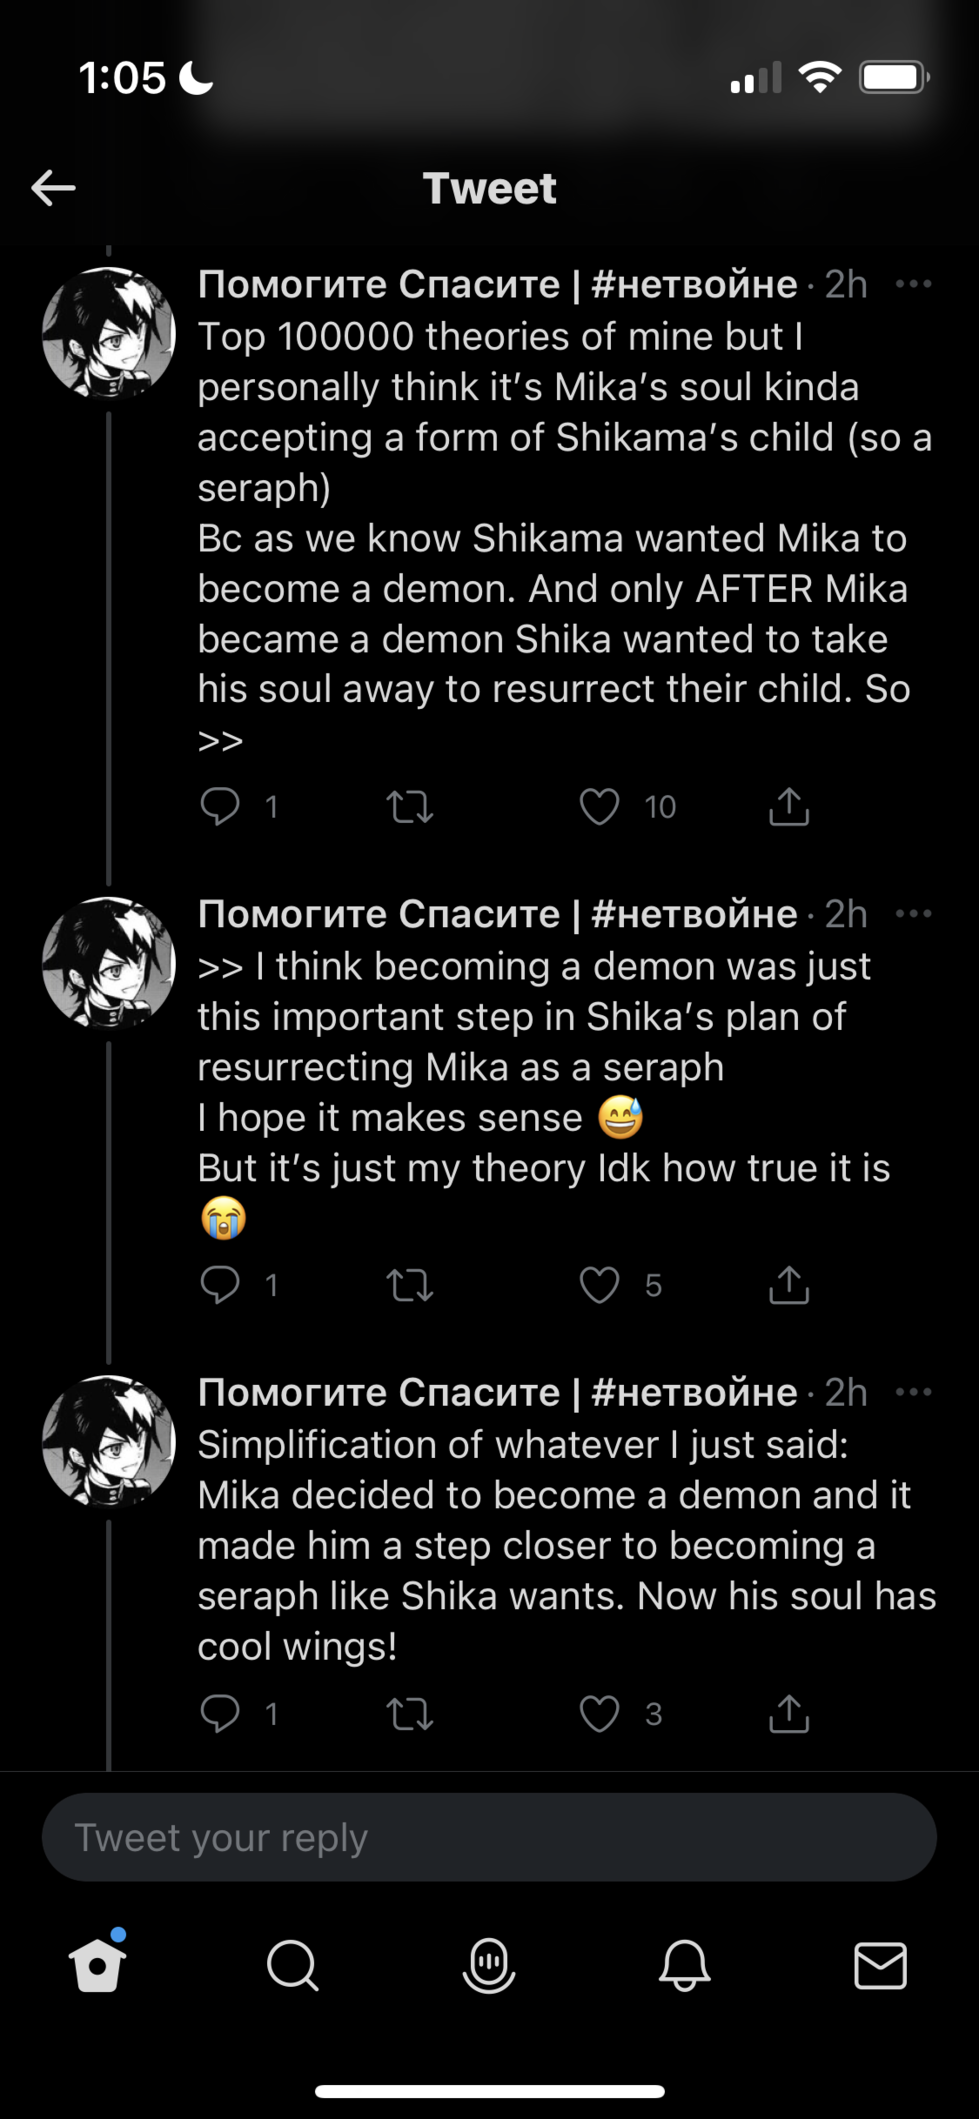Retweet the third 'Simplification' tweet

coord(410,1714)
